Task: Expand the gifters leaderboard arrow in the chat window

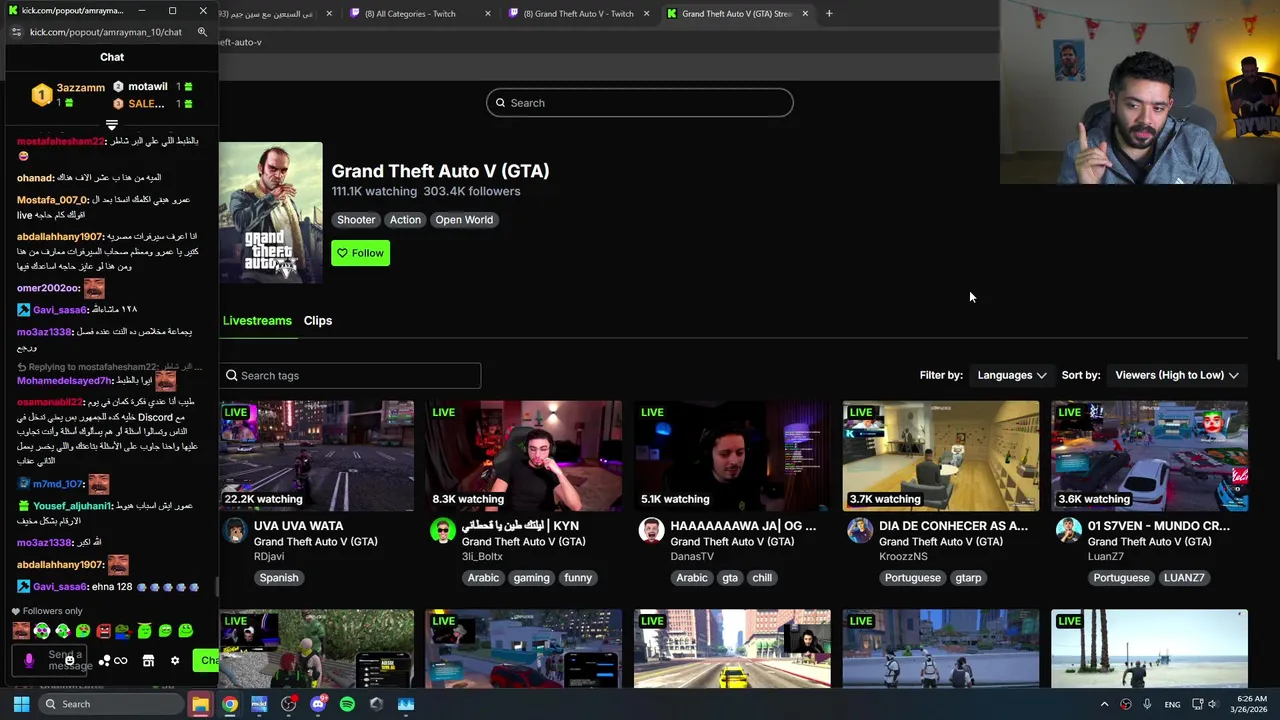Action: point(112,125)
